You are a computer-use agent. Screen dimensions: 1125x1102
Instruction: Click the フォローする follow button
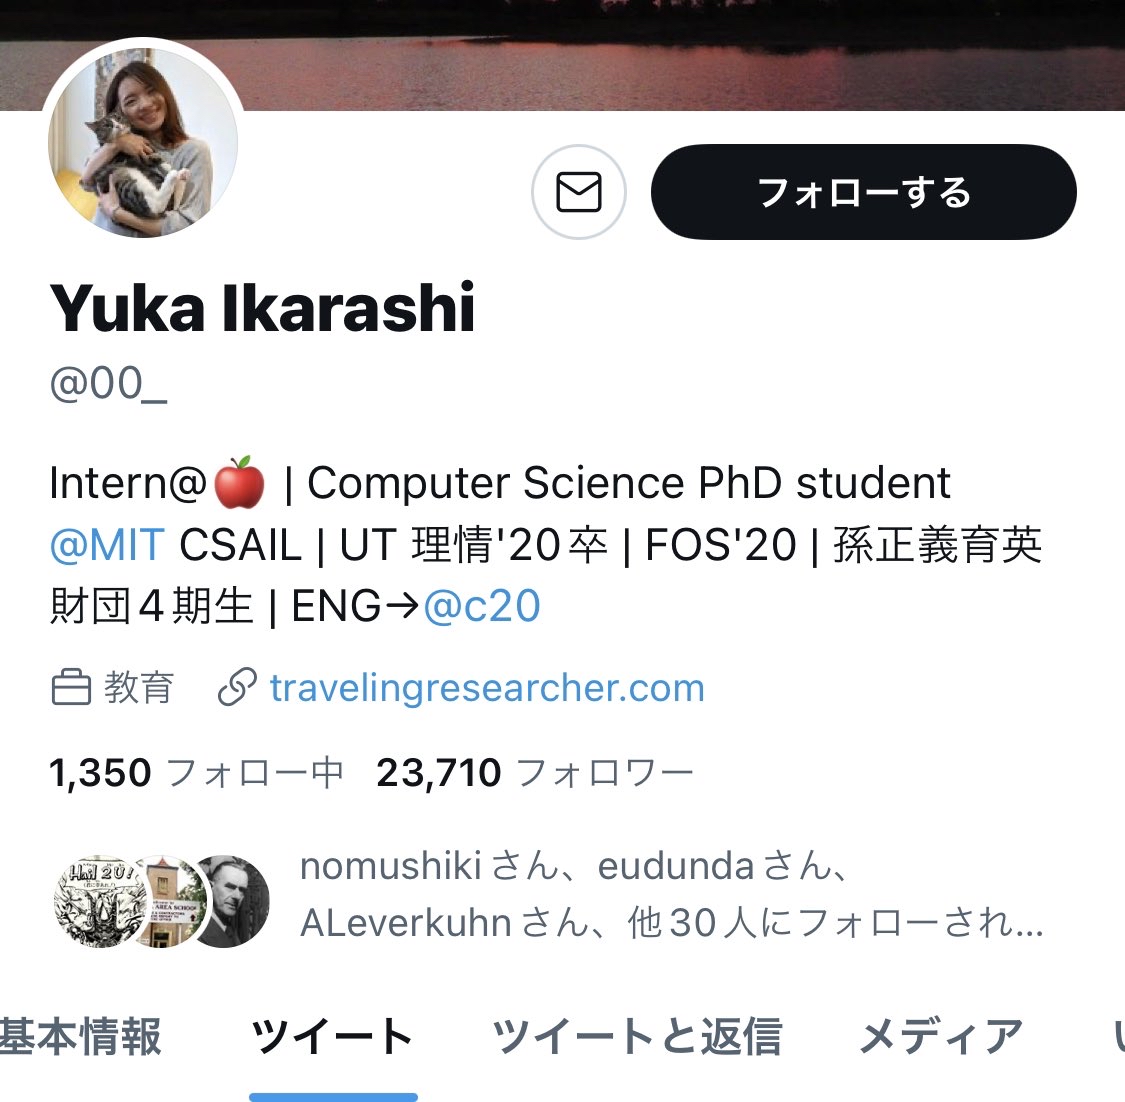coord(864,192)
